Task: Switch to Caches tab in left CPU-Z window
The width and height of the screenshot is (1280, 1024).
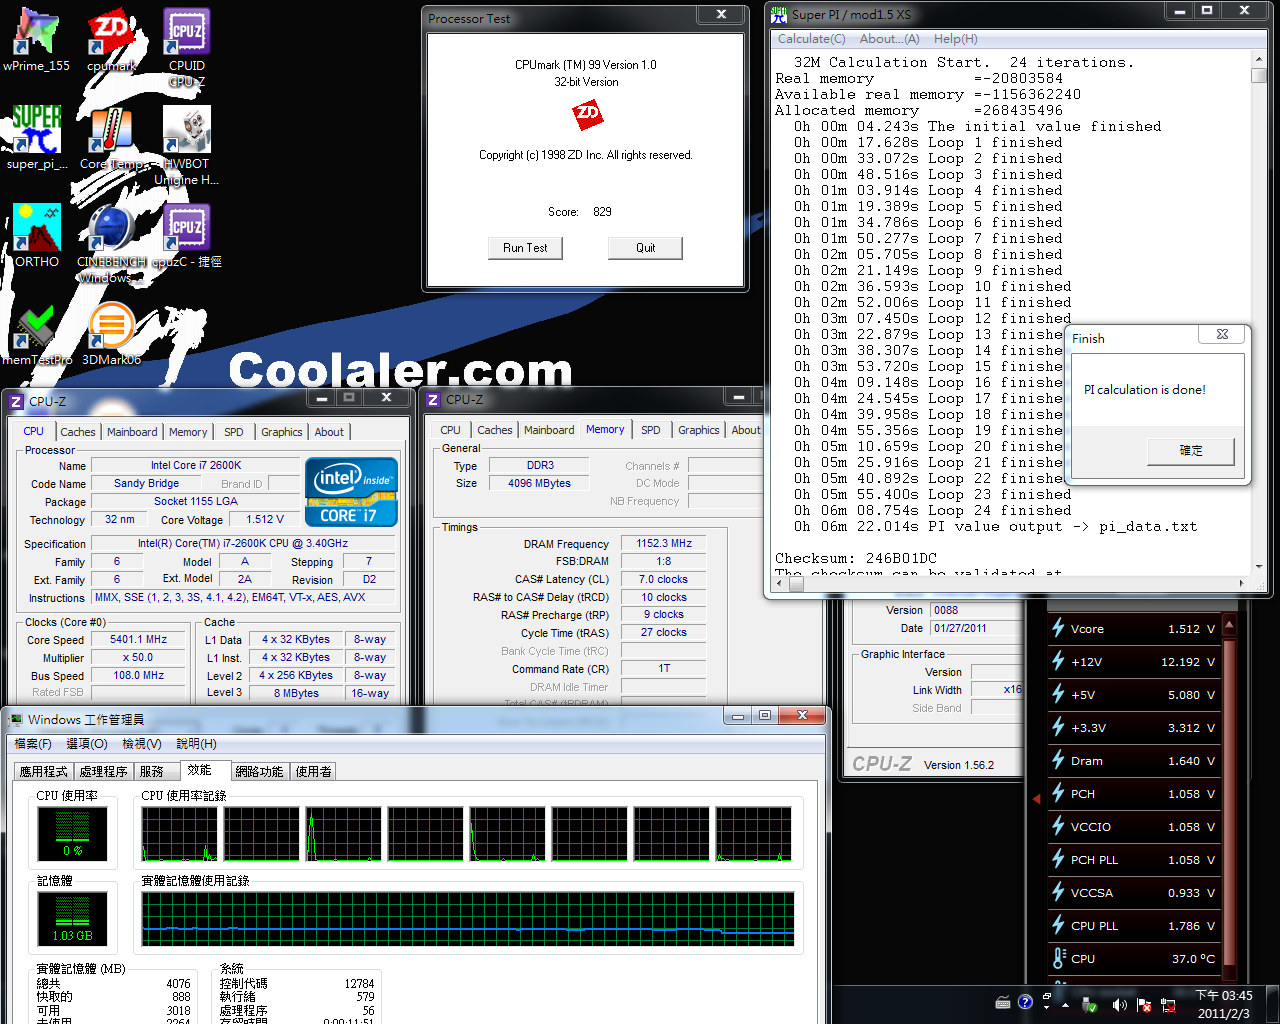Action: point(78,432)
